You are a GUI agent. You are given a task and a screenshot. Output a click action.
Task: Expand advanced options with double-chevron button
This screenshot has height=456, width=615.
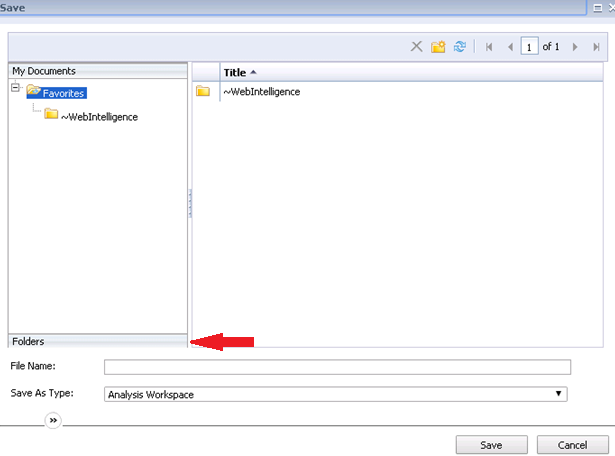[53, 422]
